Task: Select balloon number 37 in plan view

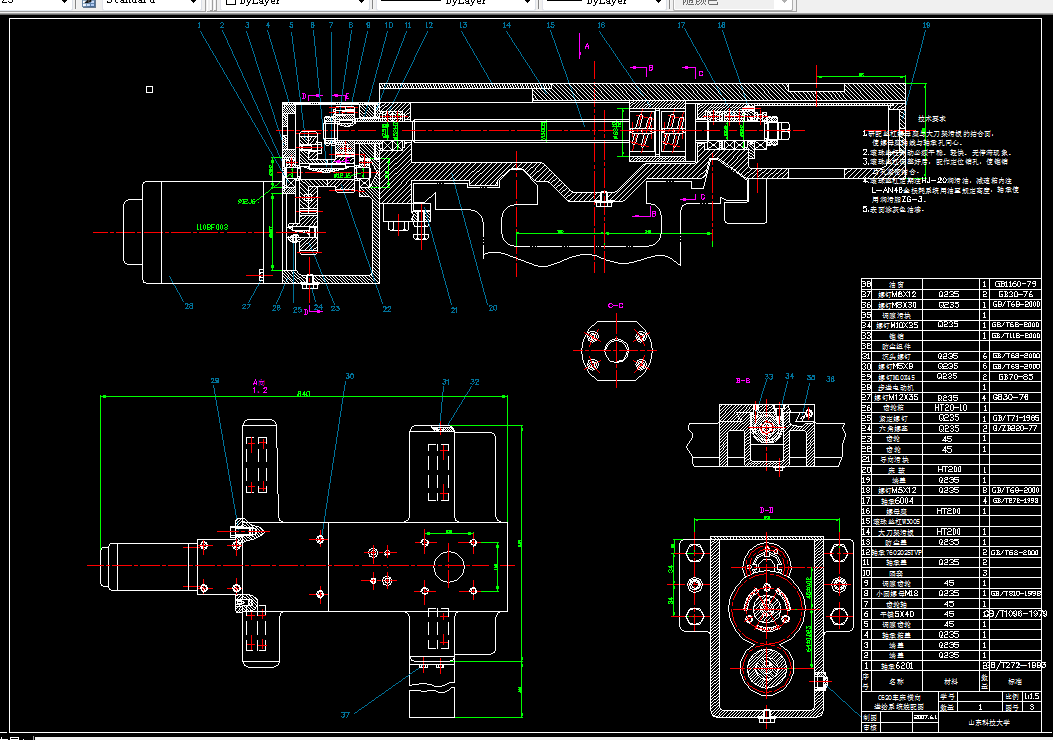Action: pyautogui.click(x=345, y=714)
